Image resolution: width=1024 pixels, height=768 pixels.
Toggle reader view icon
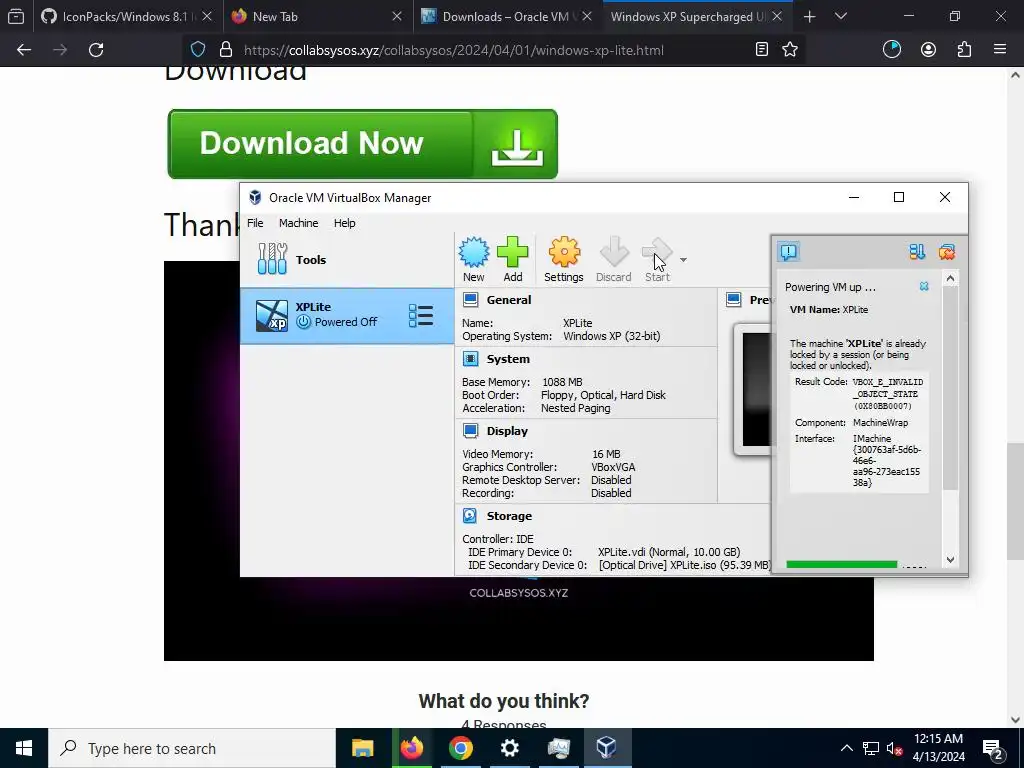point(761,50)
